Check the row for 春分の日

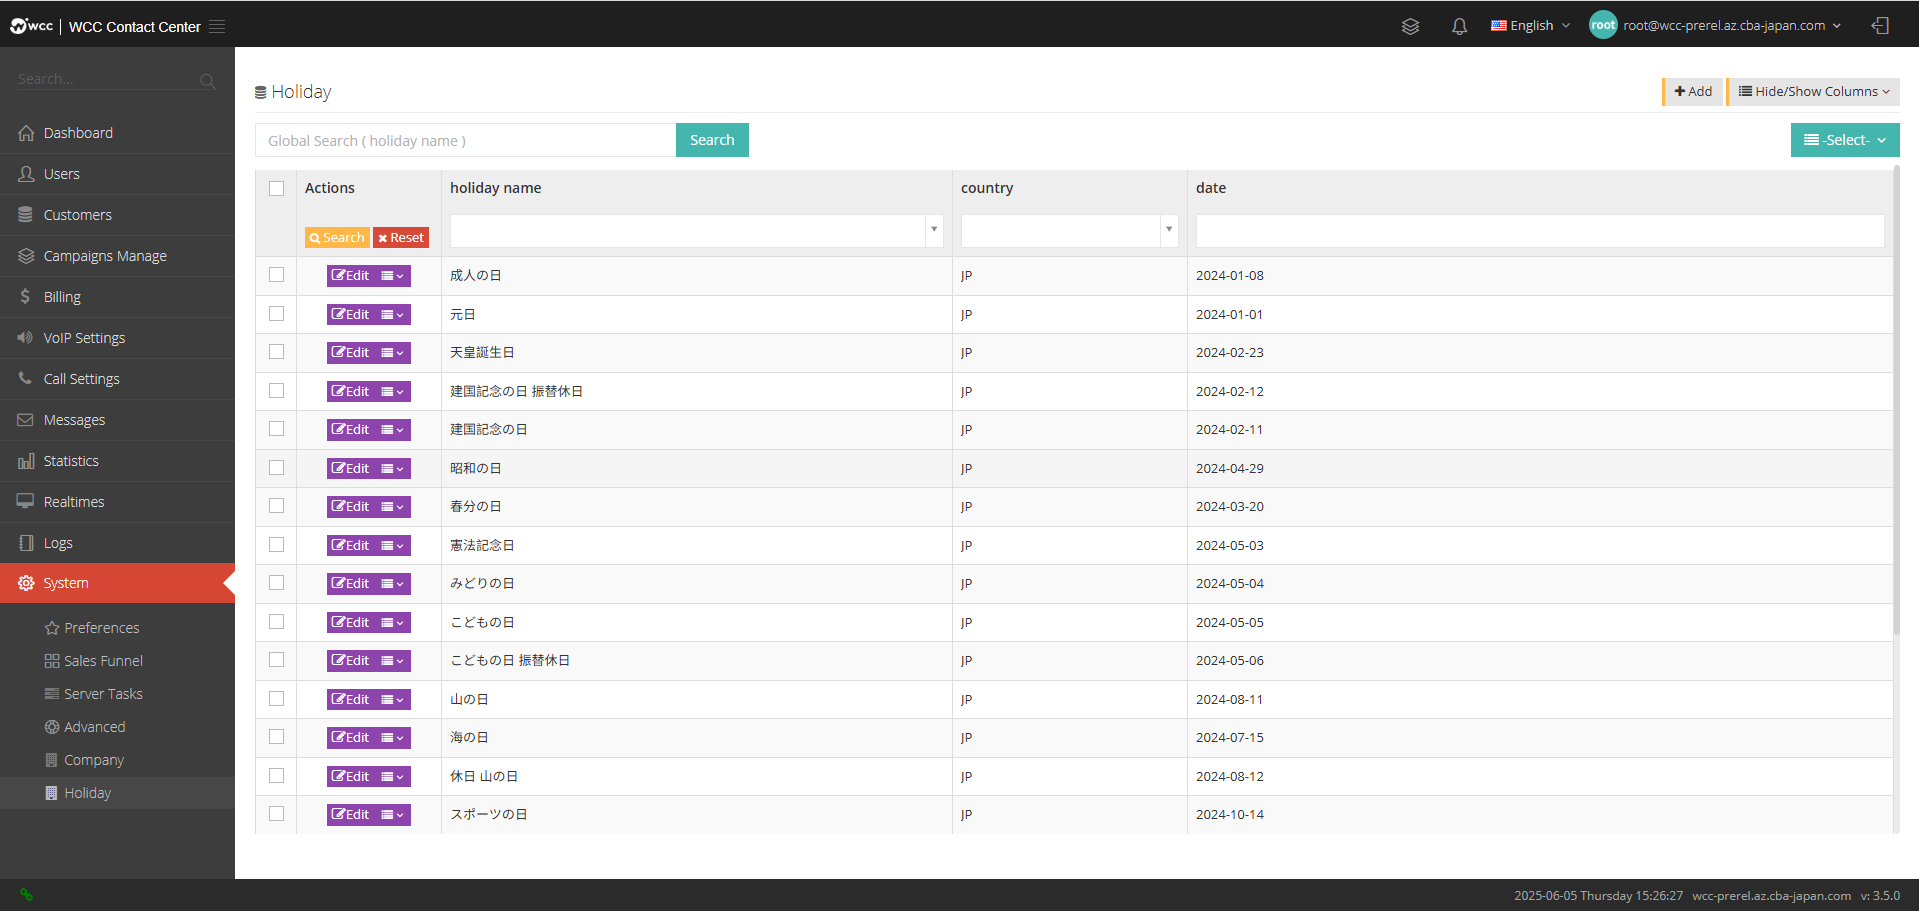[x=277, y=506]
